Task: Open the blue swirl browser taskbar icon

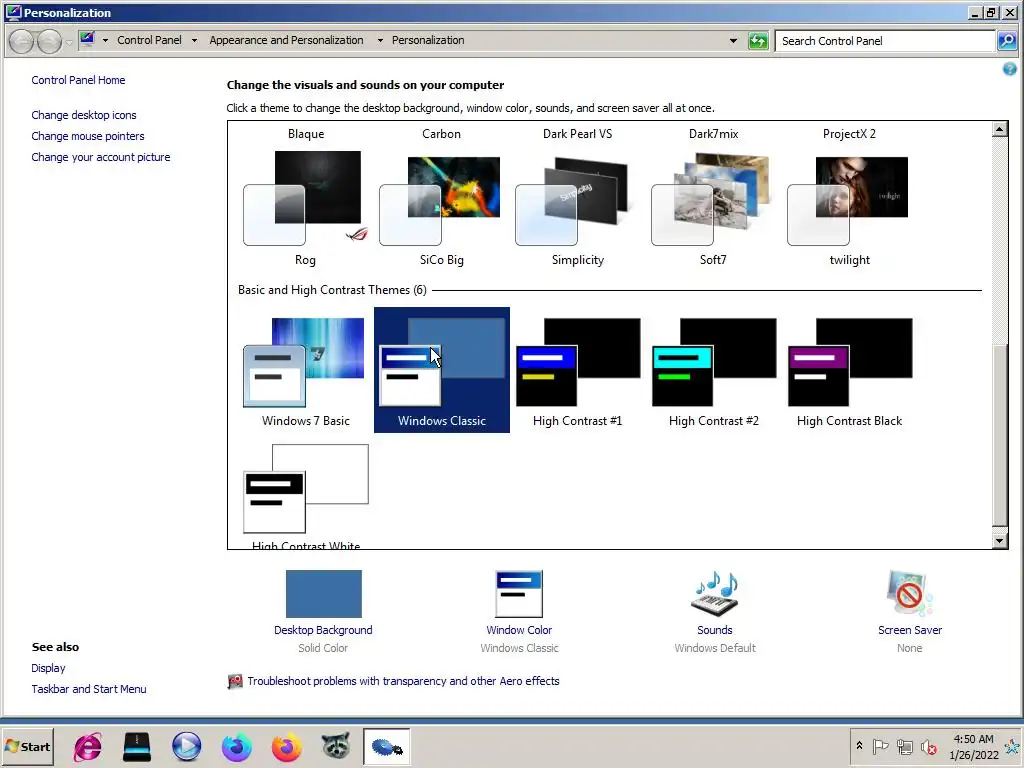Action: click(236, 746)
